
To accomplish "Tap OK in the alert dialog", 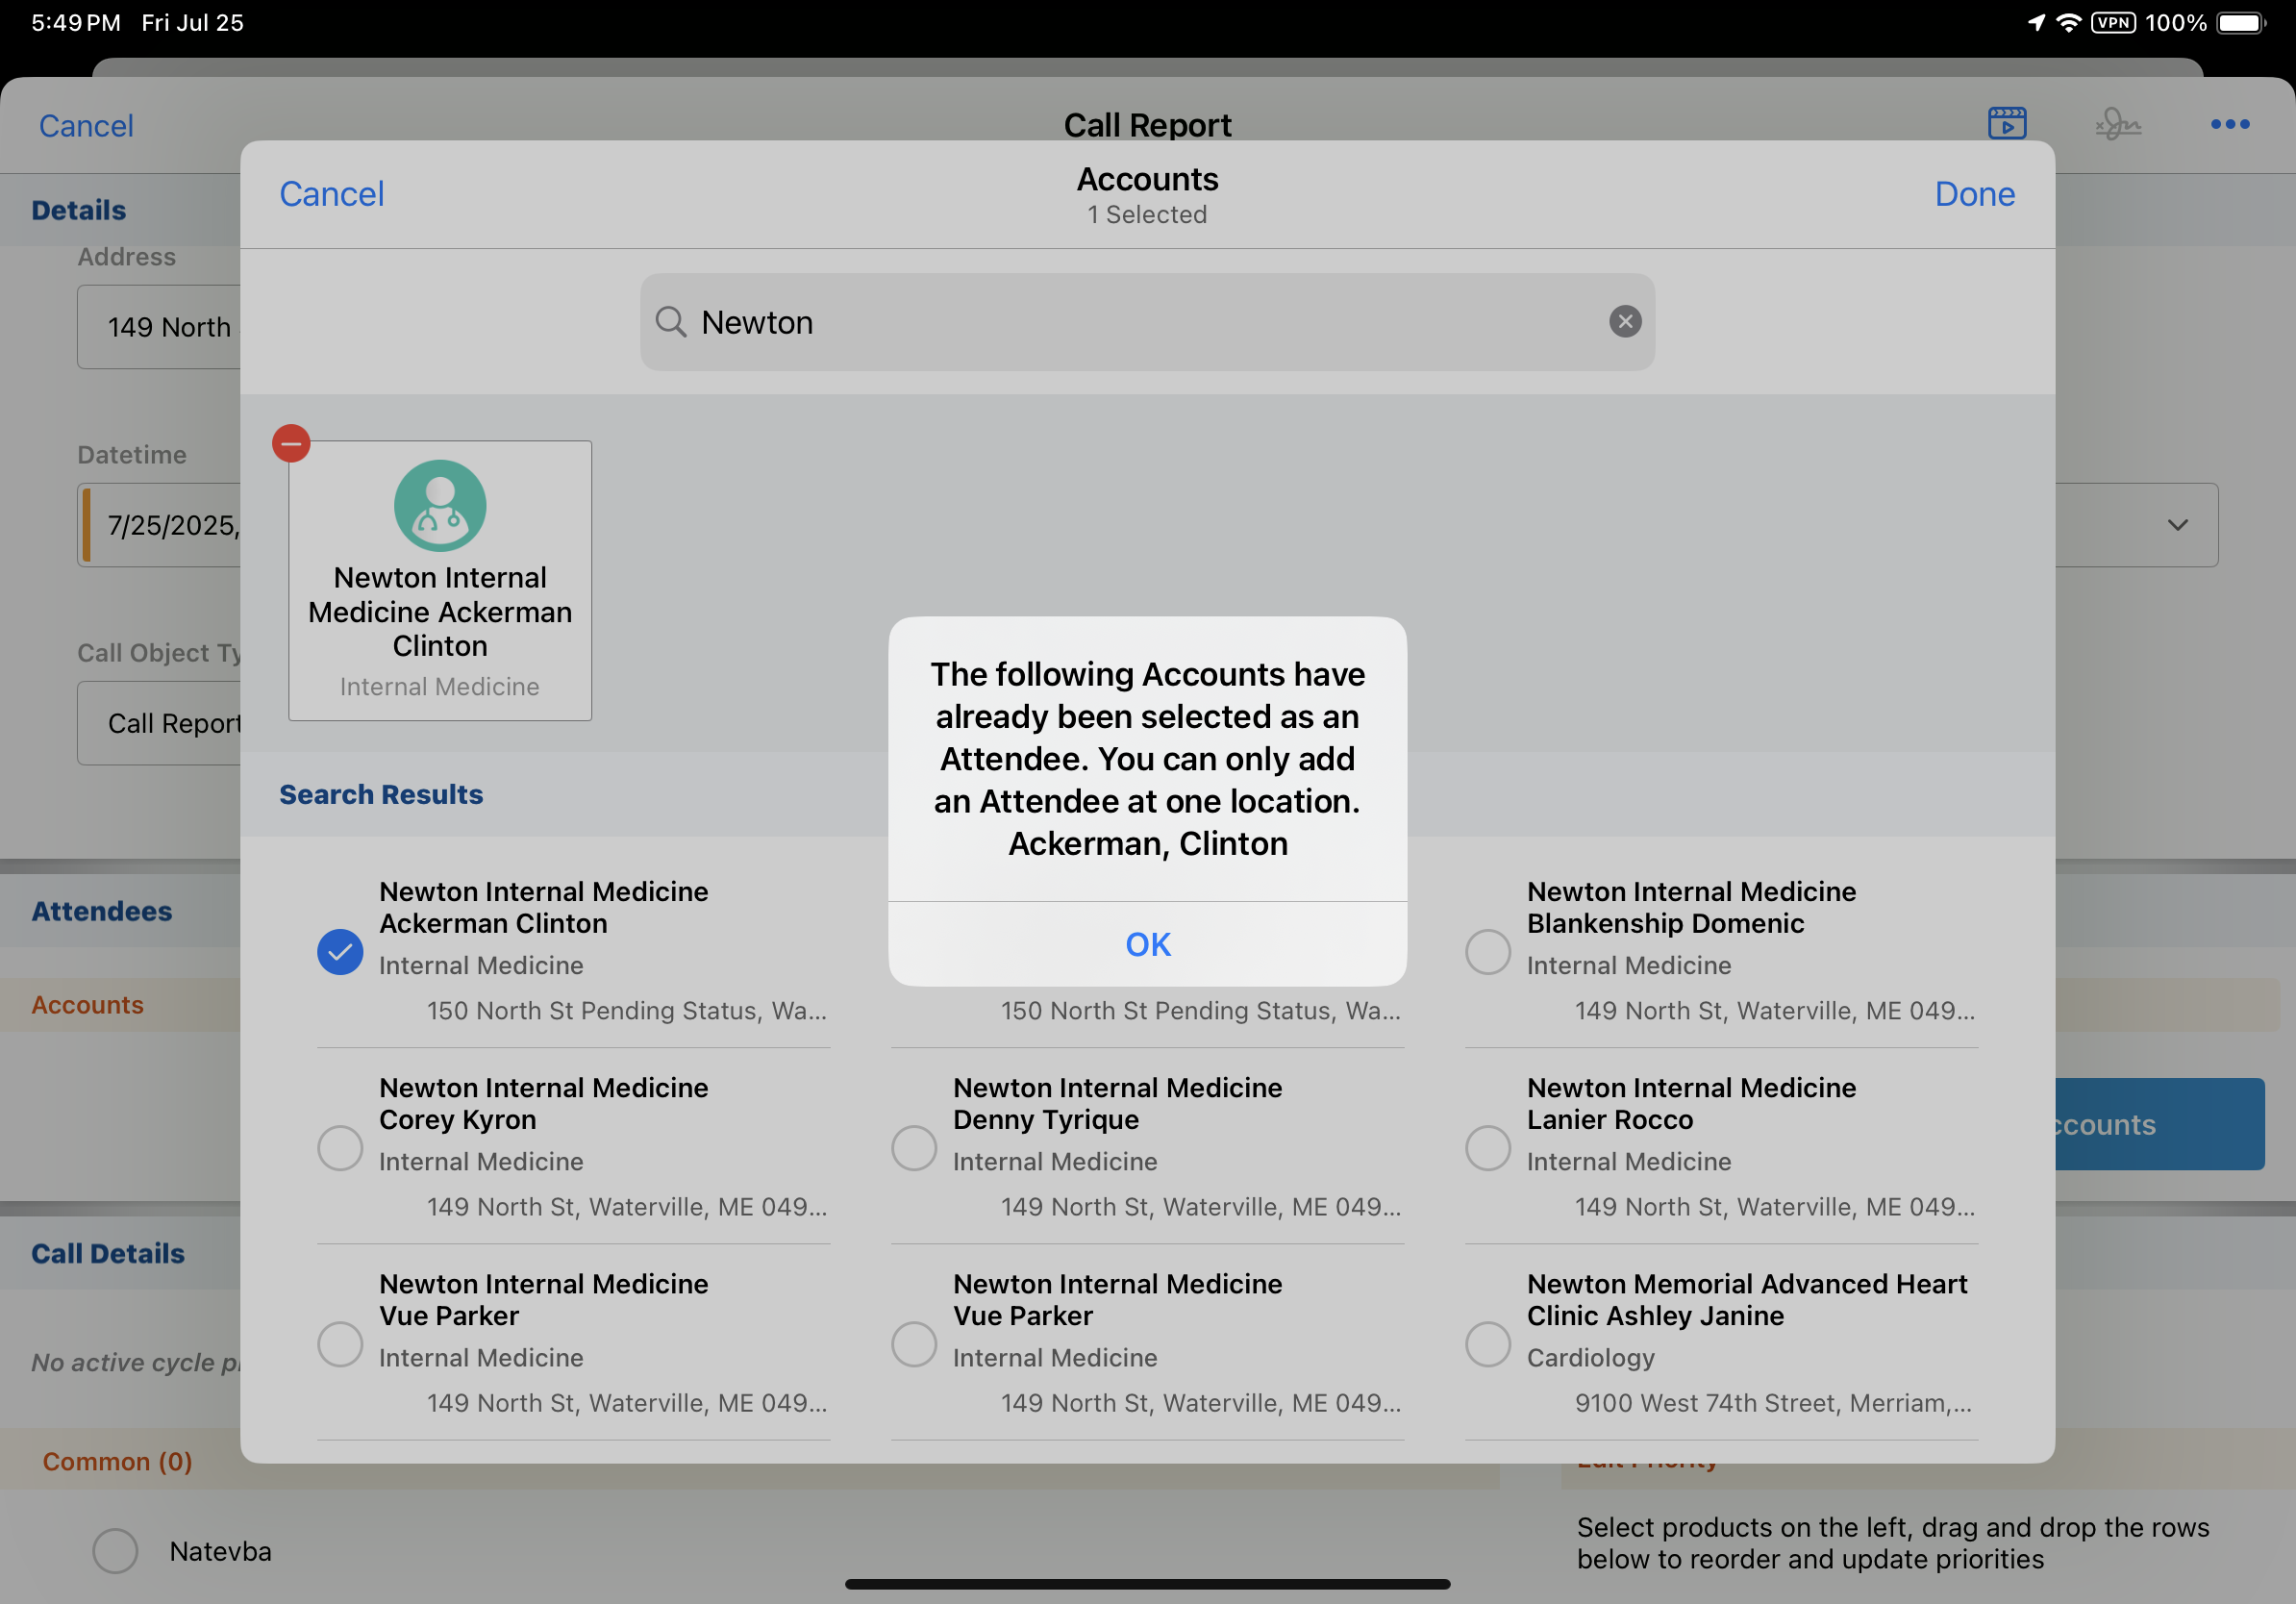I will pos(1147,944).
